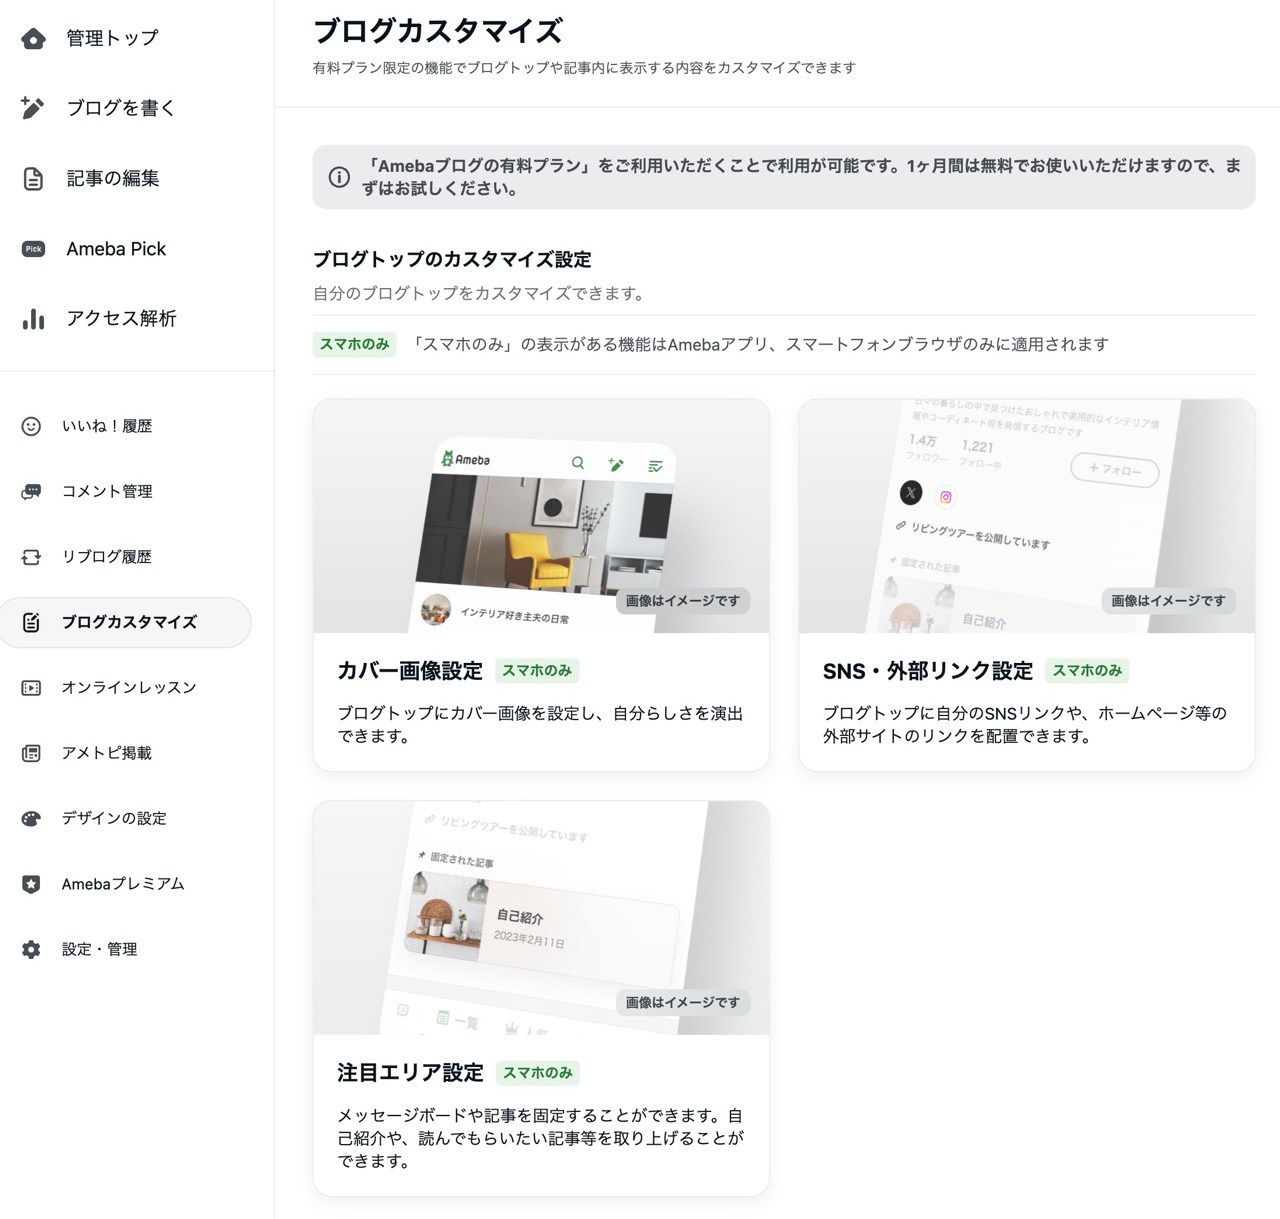Click the home icon for 管理トップ

33,39
